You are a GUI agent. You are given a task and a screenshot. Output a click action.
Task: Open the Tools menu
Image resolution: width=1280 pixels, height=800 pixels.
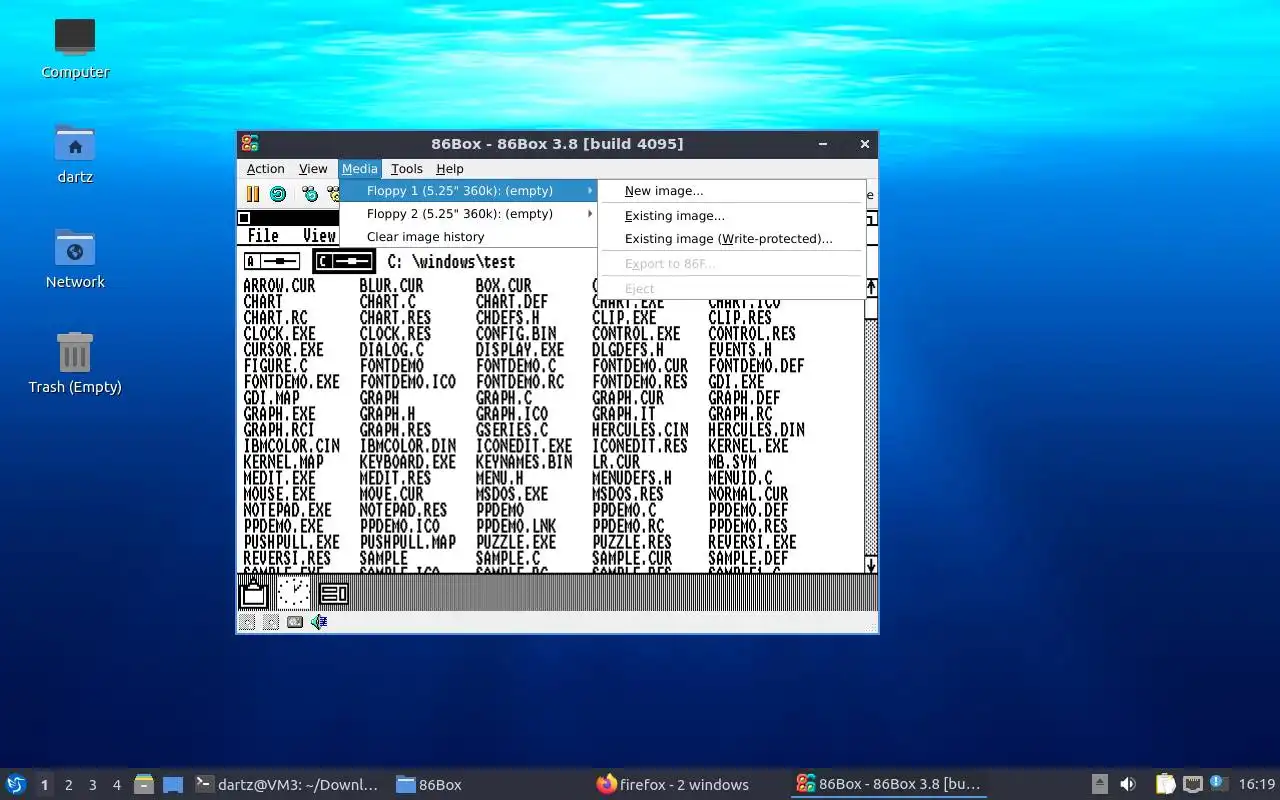(407, 168)
